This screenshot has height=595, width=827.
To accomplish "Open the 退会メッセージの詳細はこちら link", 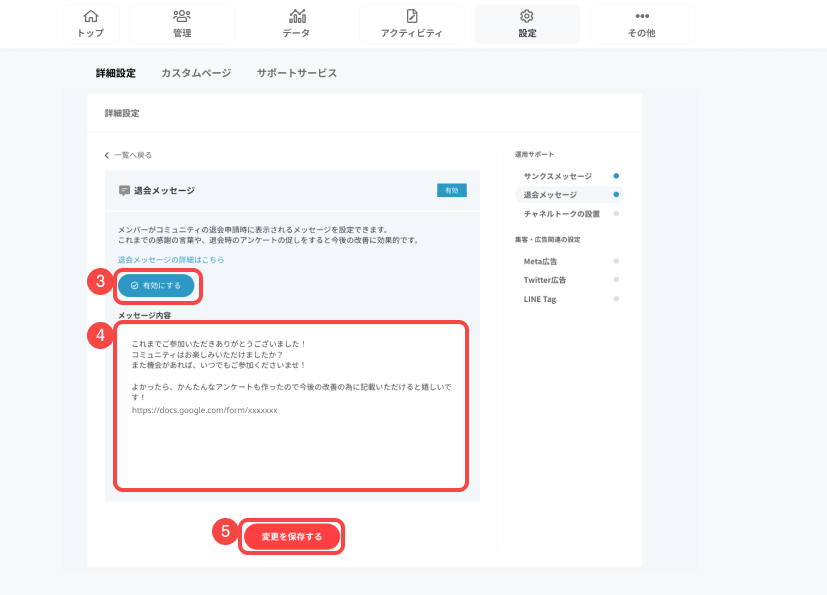I will (x=171, y=259).
